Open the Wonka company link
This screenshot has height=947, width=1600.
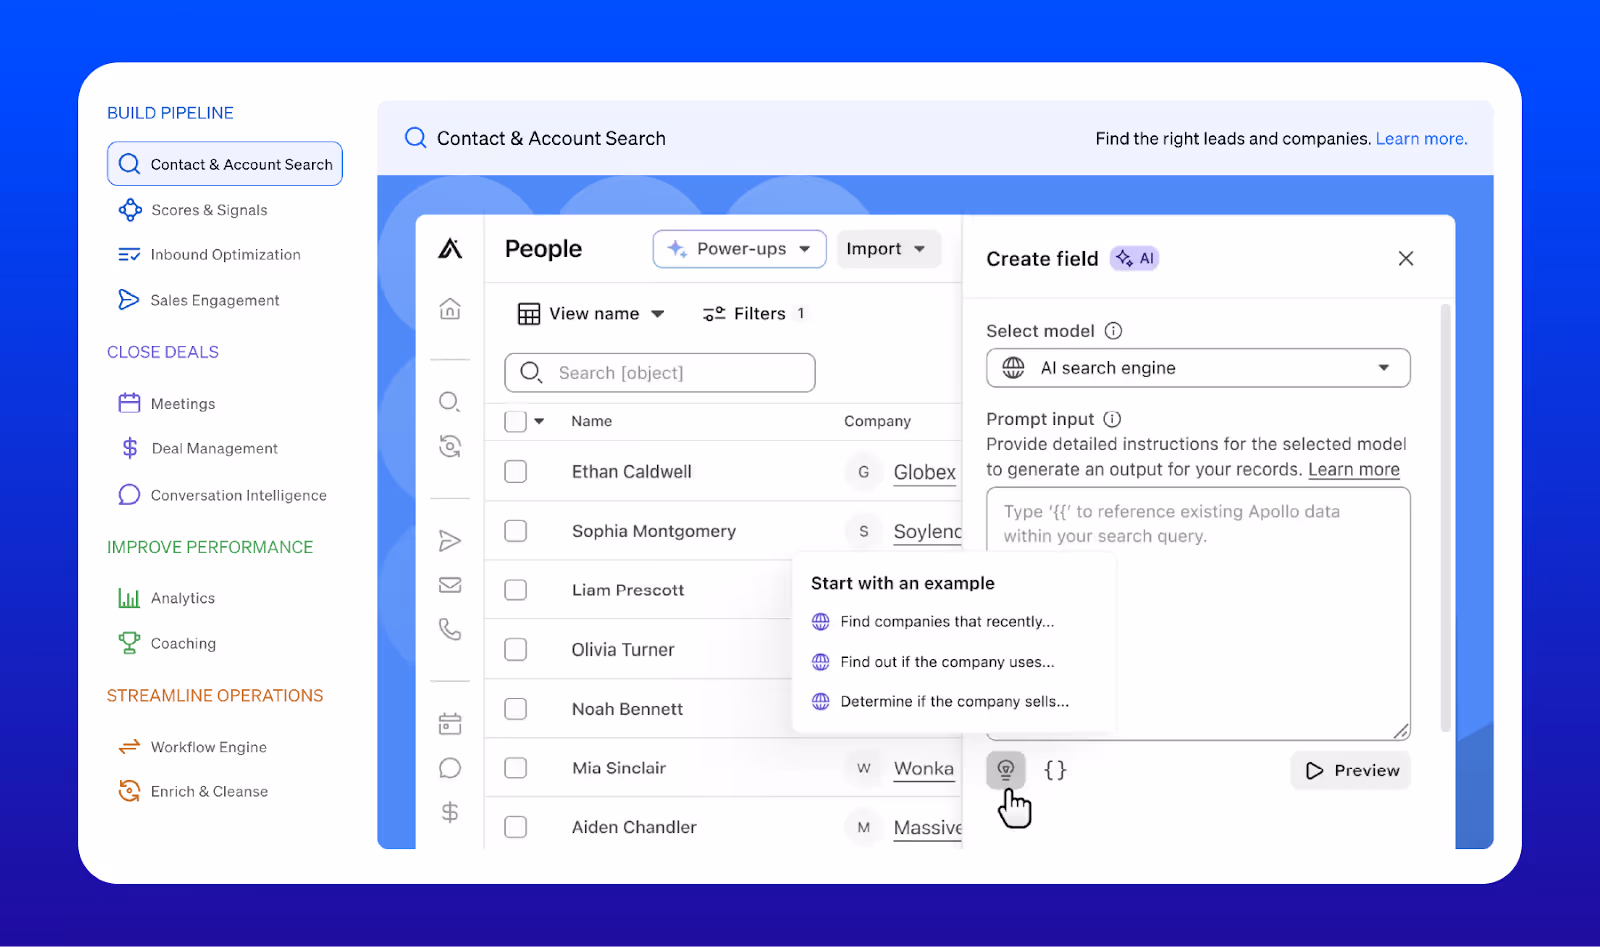tap(923, 768)
